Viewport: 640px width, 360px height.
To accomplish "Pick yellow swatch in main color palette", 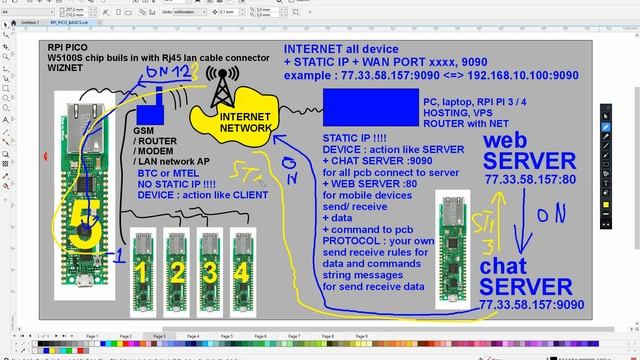I will (x=120, y=344).
